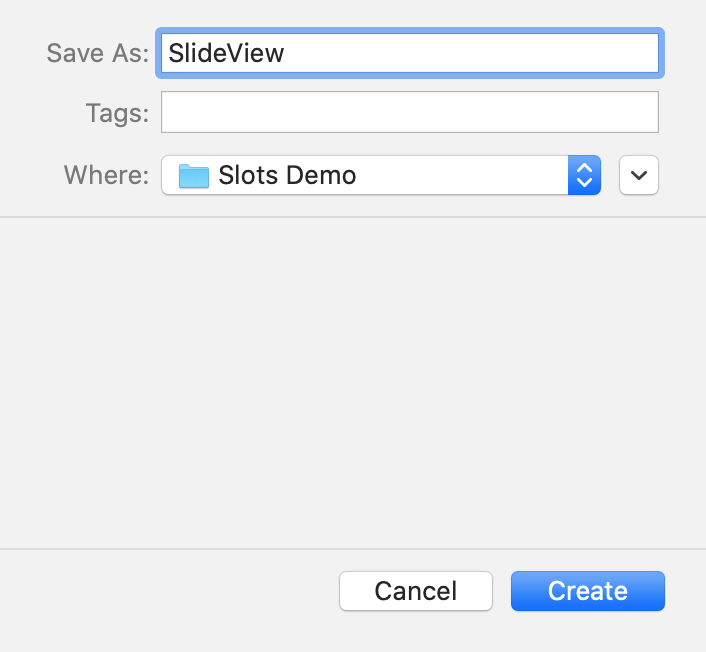Viewport: 706px width, 652px height.
Task: Expand the save dialog to full browser
Action: (x=638, y=175)
